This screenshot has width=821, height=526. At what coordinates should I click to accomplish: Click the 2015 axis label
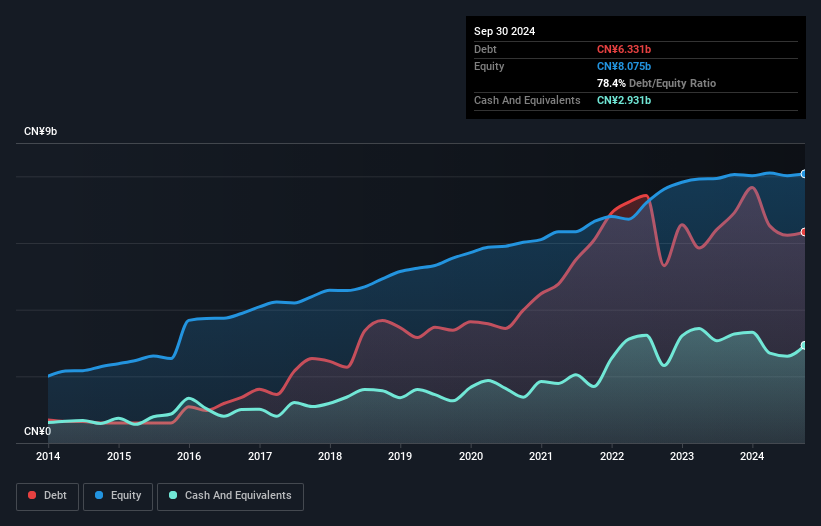tap(119, 456)
